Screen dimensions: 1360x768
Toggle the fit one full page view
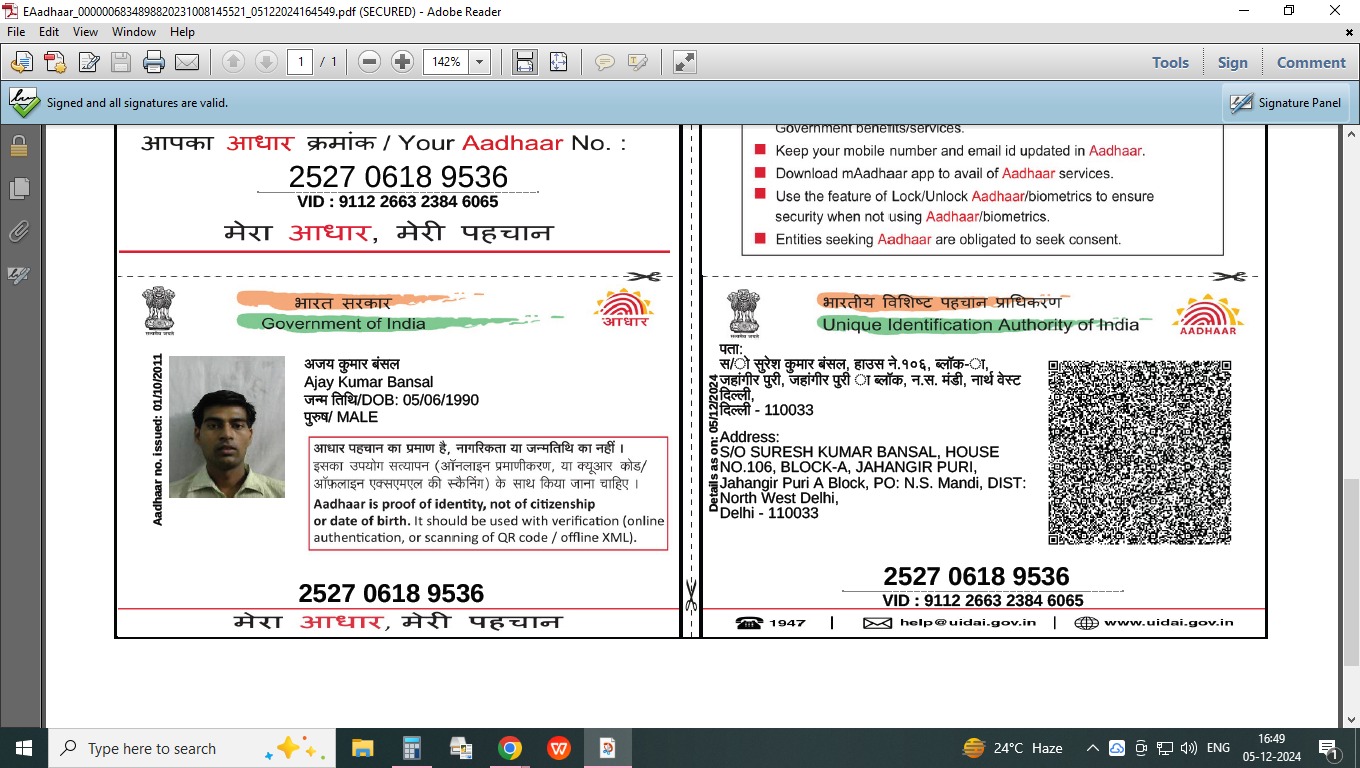click(x=558, y=62)
